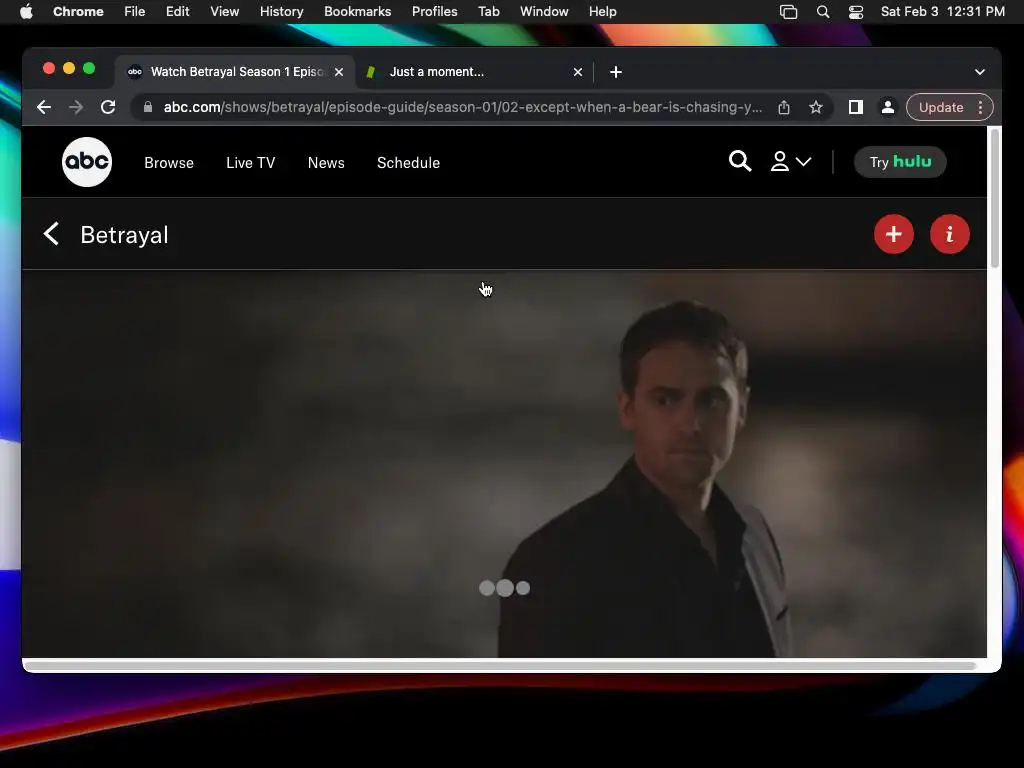
Task: Open search on ABC site
Action: (x=739, y=161)
